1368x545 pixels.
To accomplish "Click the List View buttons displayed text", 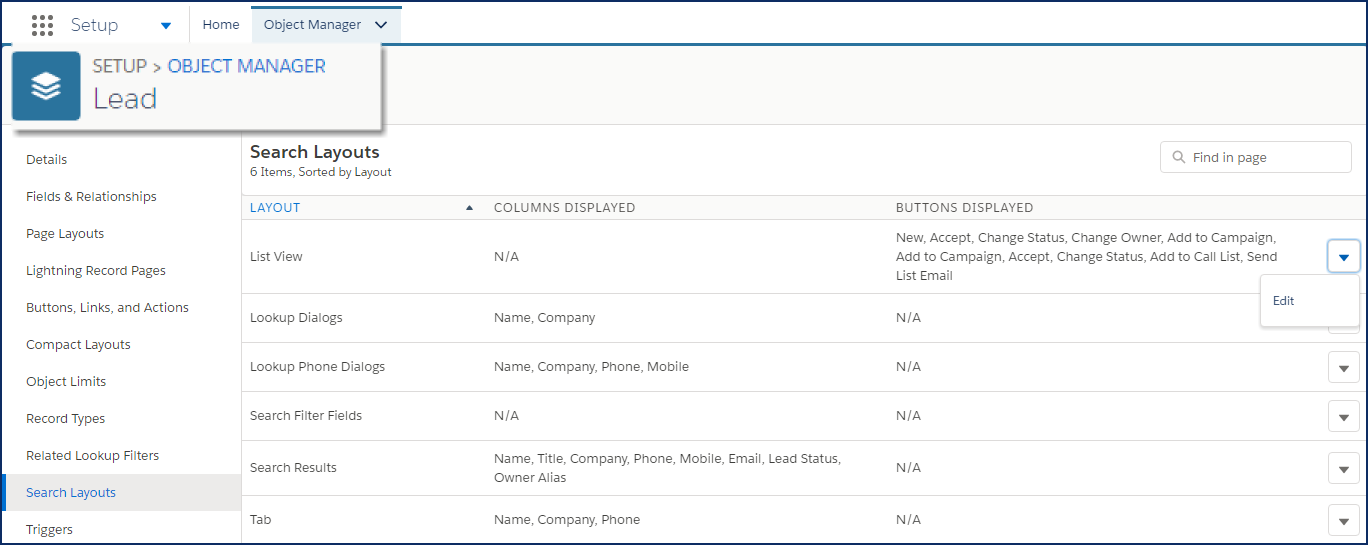I will coord(1086,257).
